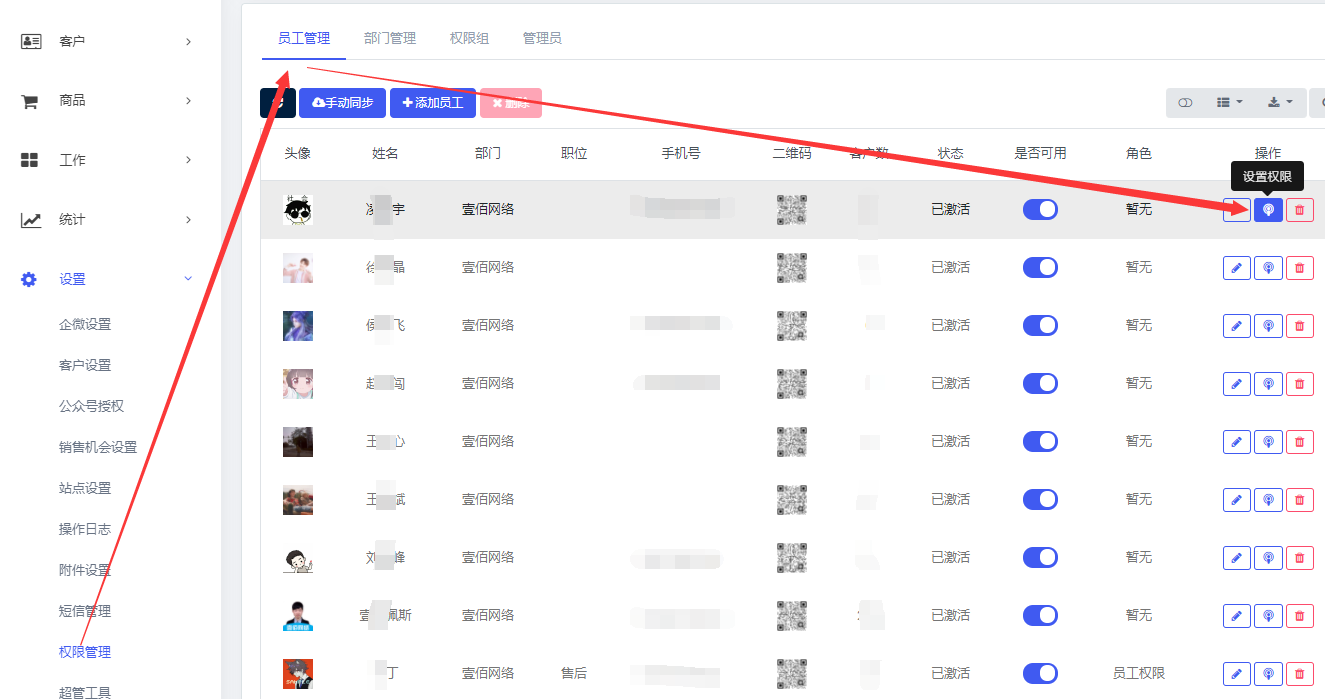Click the set-permission icon in first employee row

[x=1268, y=210]
